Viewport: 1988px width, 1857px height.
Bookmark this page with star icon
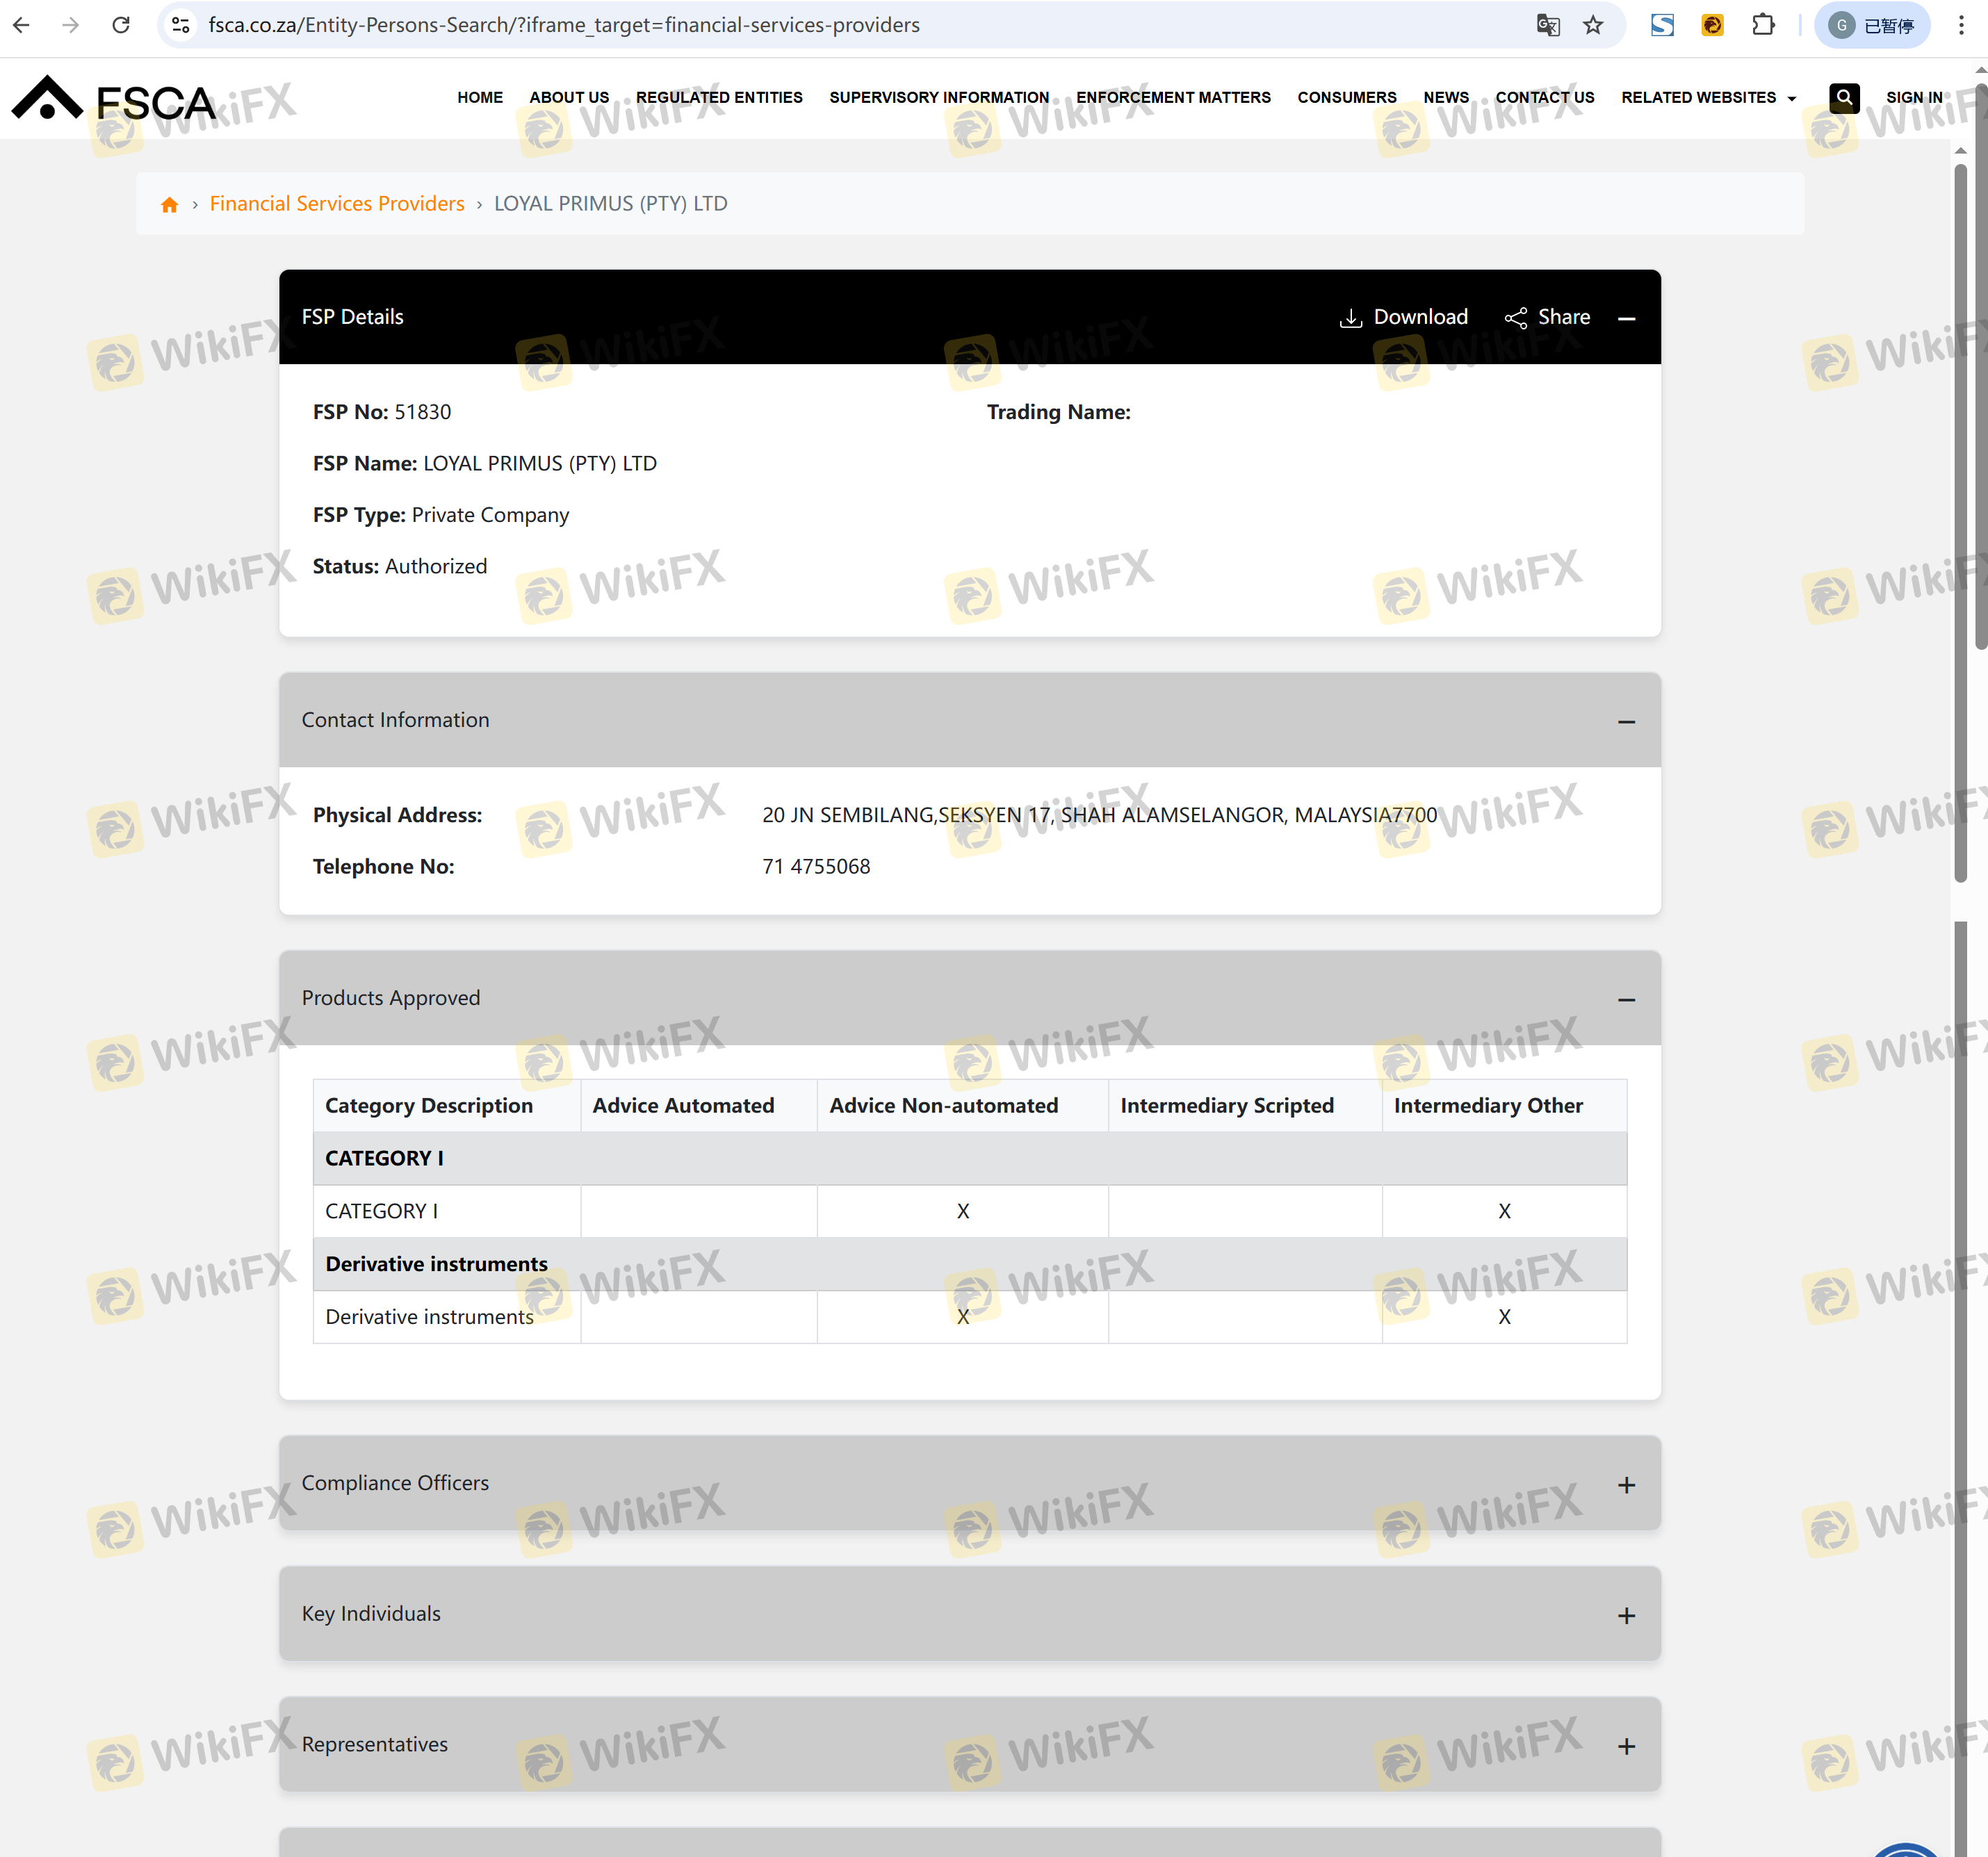click(1593, 25)
